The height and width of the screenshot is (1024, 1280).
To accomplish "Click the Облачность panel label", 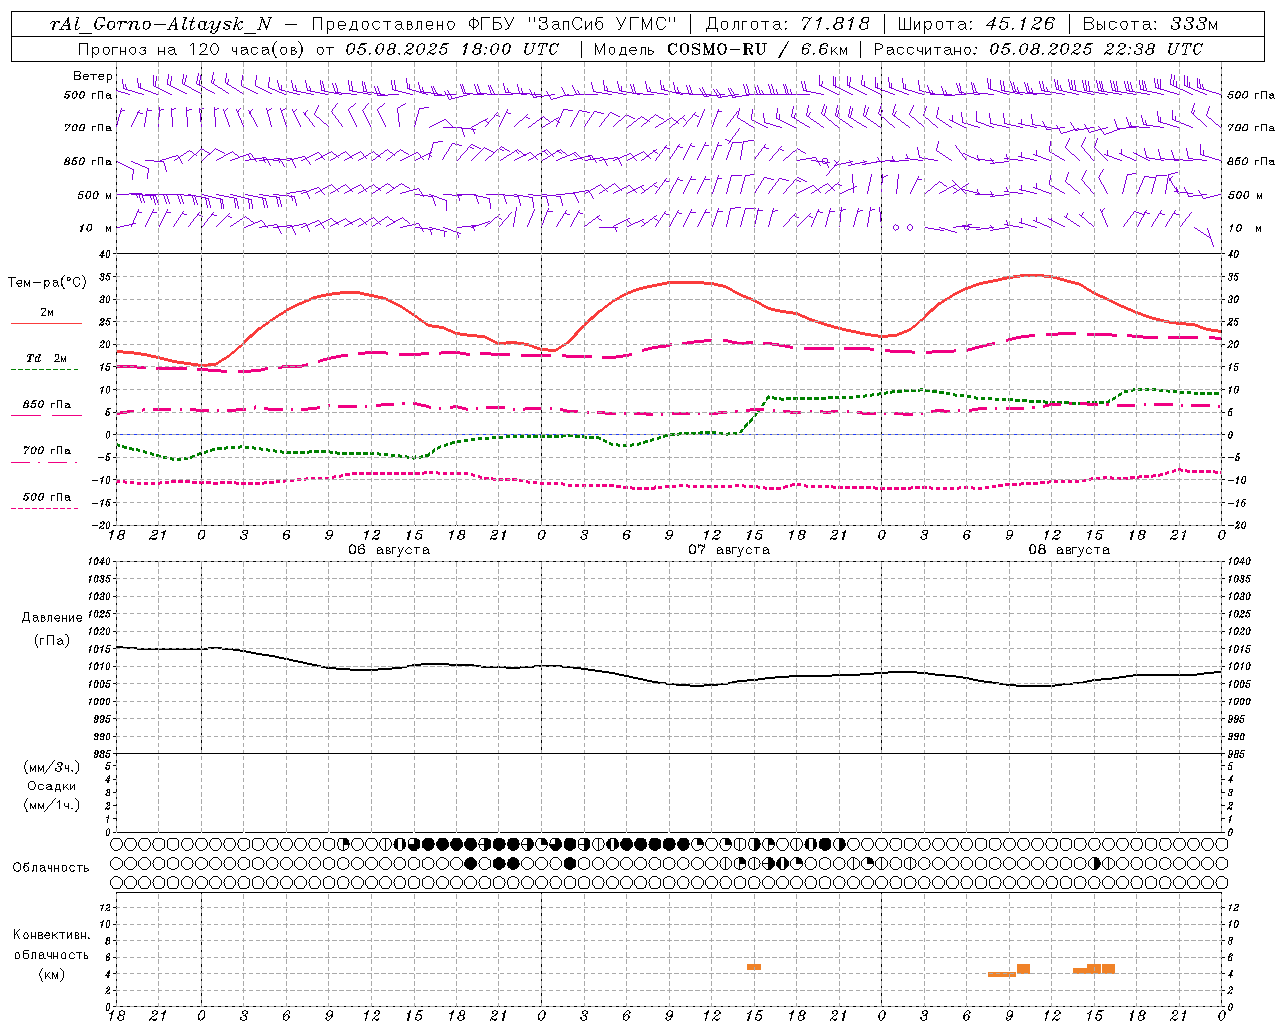I will coord(51,867).
